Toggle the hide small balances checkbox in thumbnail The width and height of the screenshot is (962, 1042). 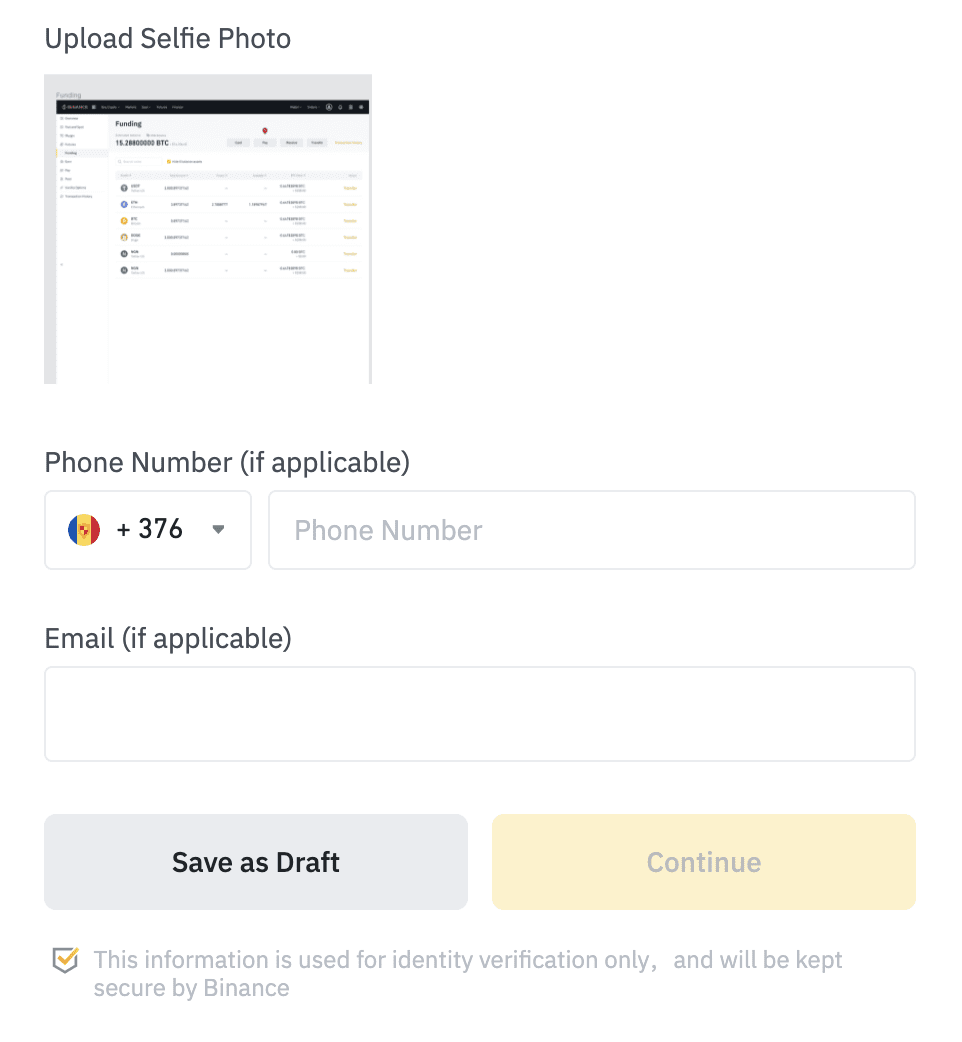coord(169,161)
